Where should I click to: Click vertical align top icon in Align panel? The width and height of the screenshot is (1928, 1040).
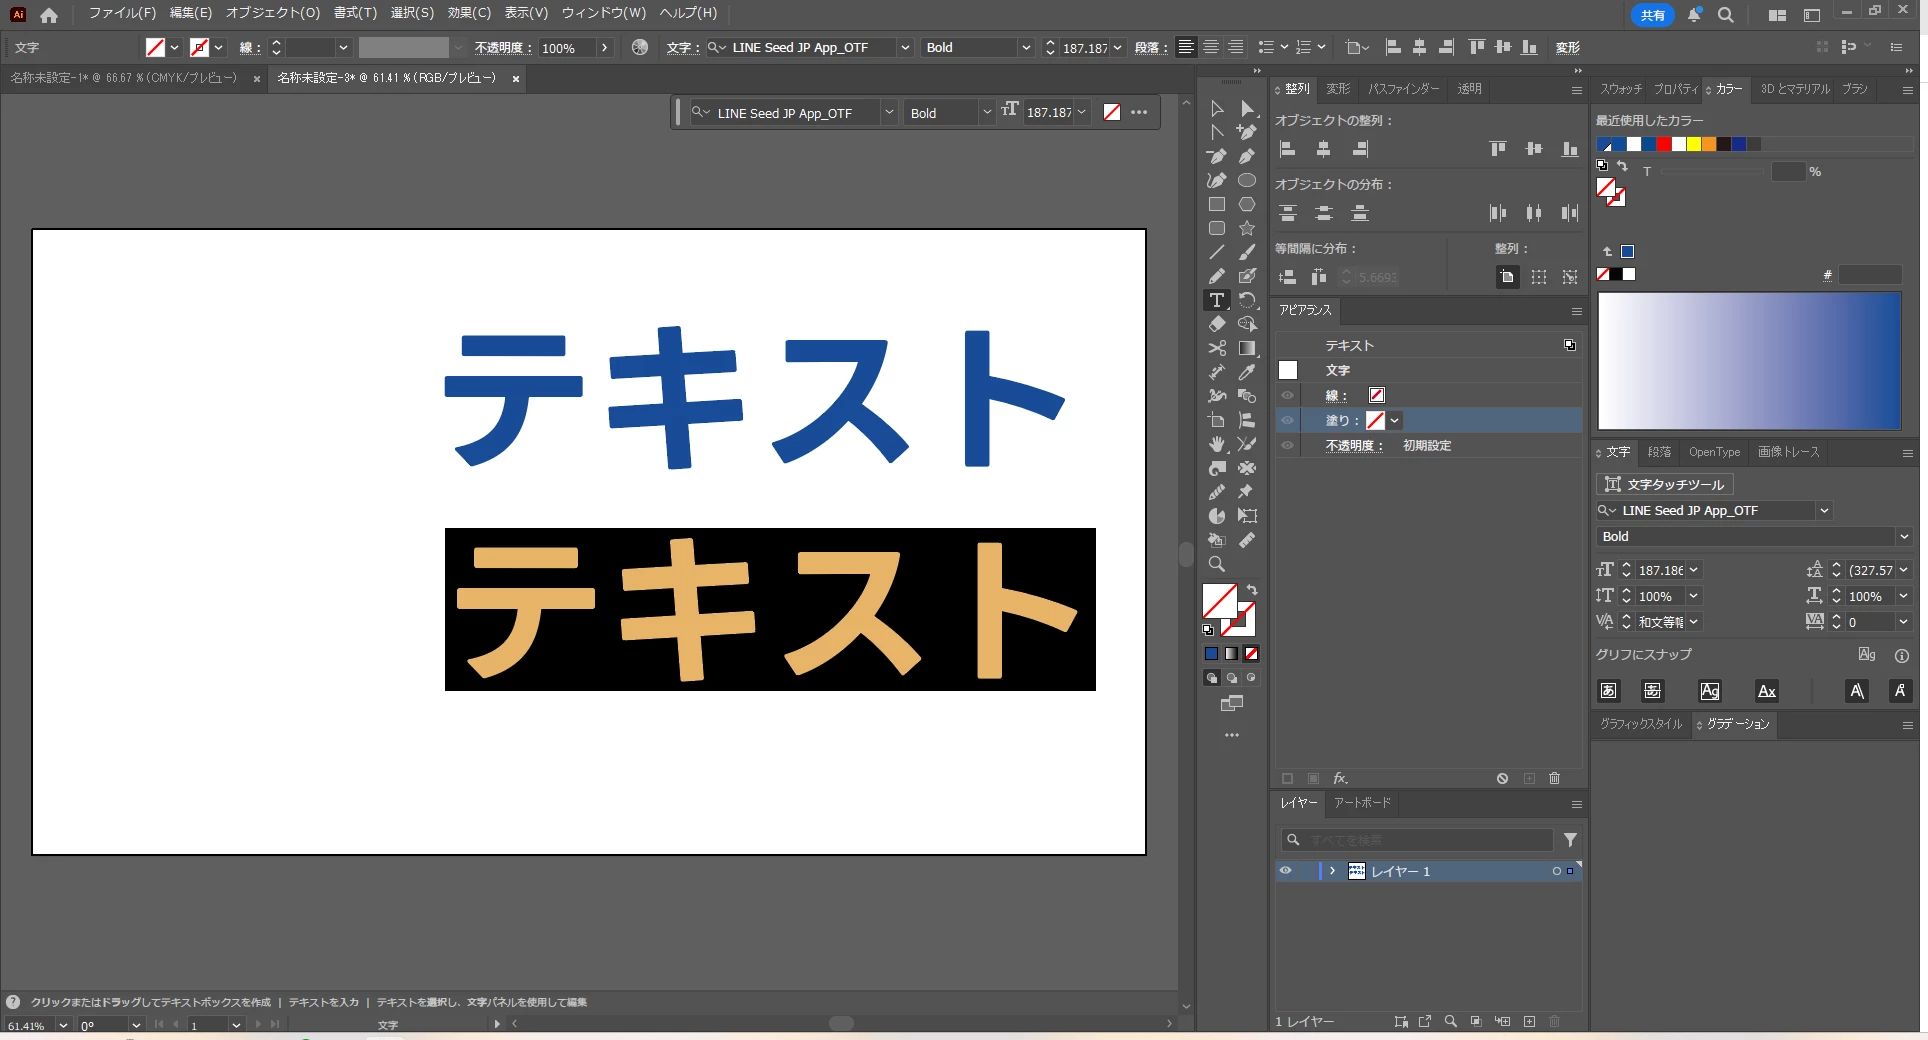pyautogui.click(x=1498, y=149)
